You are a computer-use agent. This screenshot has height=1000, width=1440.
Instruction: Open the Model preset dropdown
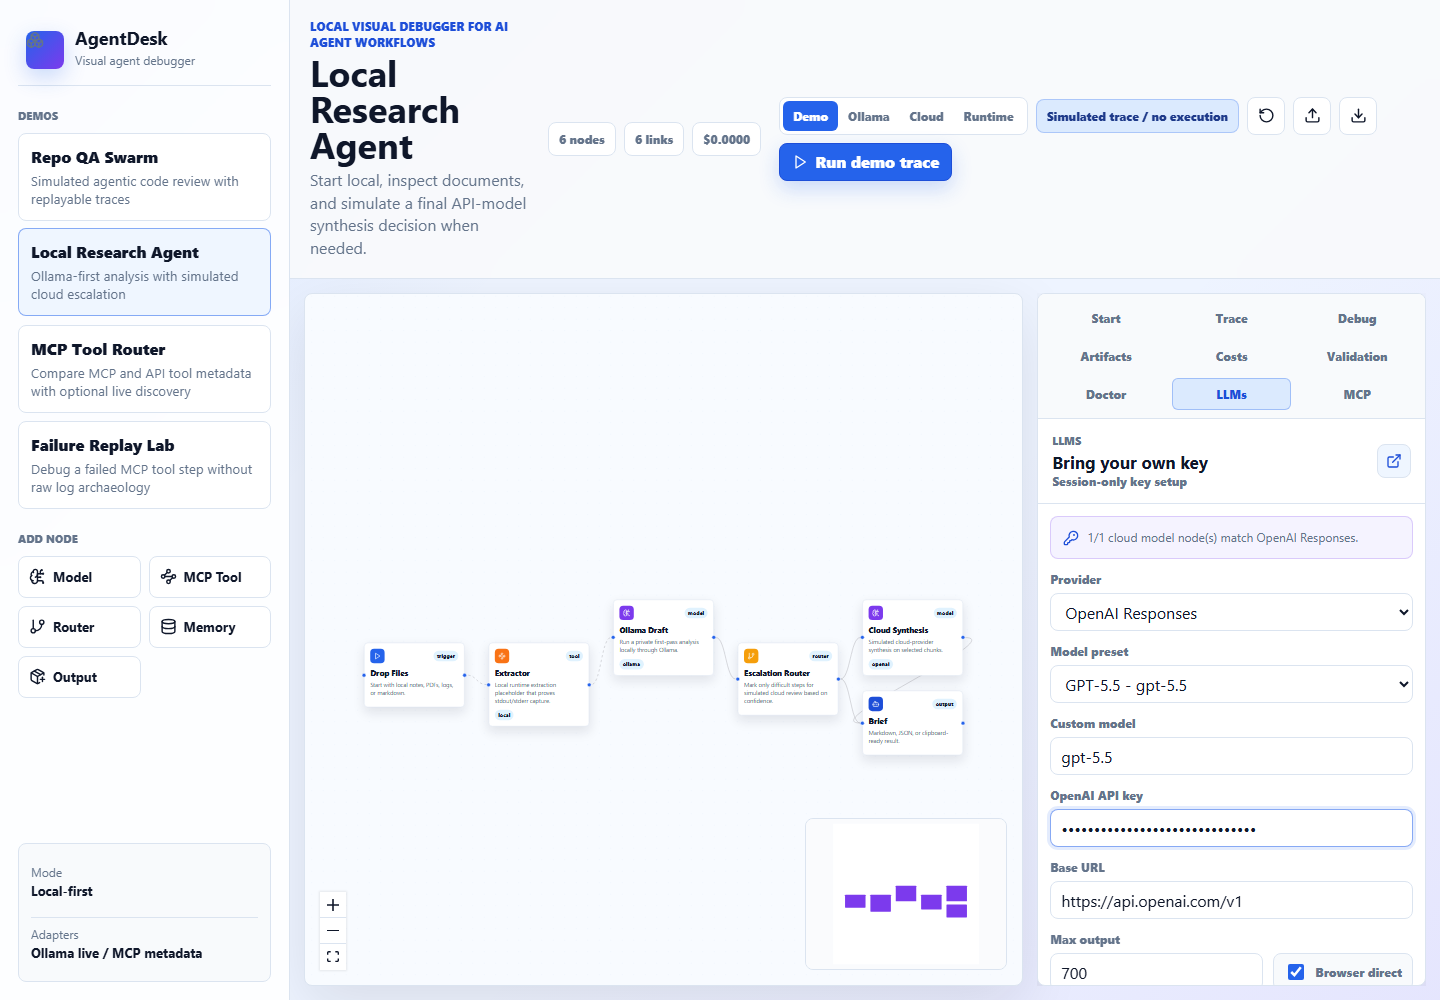point(1231,685)
